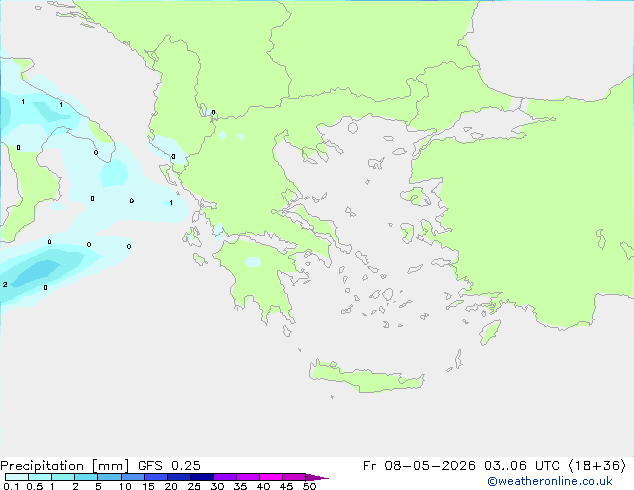Click the 'Fr 08-05-2026 03..06 UTC (18+36)' timestamp

point(494,466)
